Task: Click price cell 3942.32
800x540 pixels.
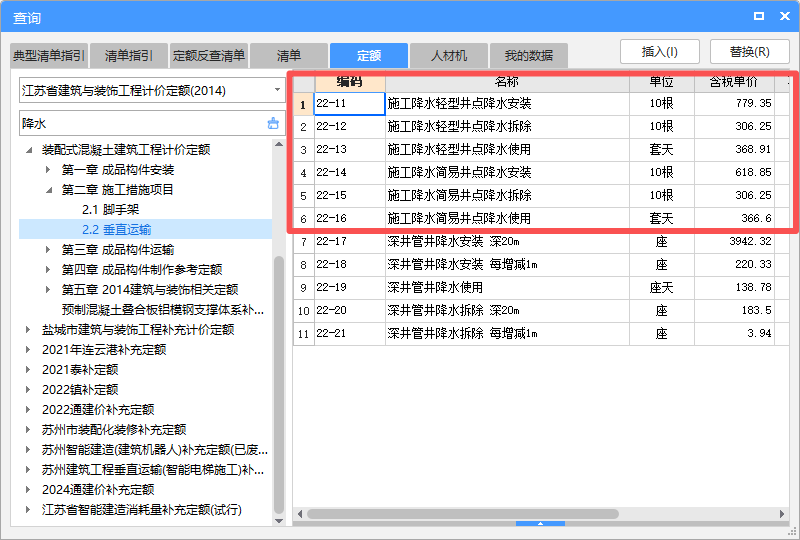Action: point(734,241)
